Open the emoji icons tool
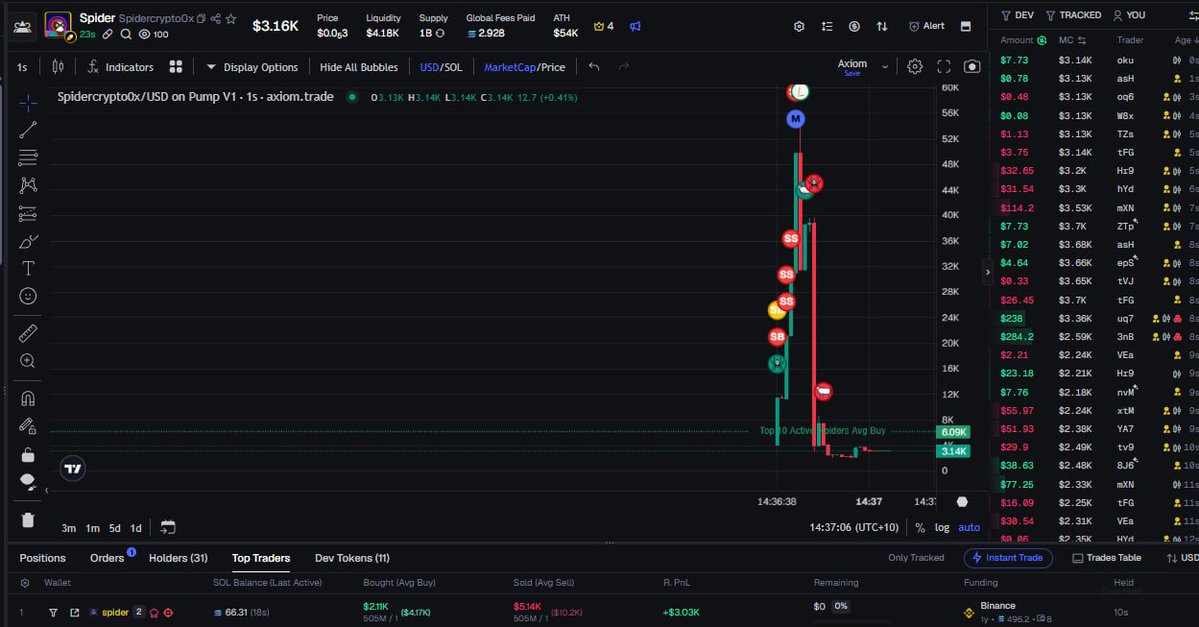 (x=28, y=296)
